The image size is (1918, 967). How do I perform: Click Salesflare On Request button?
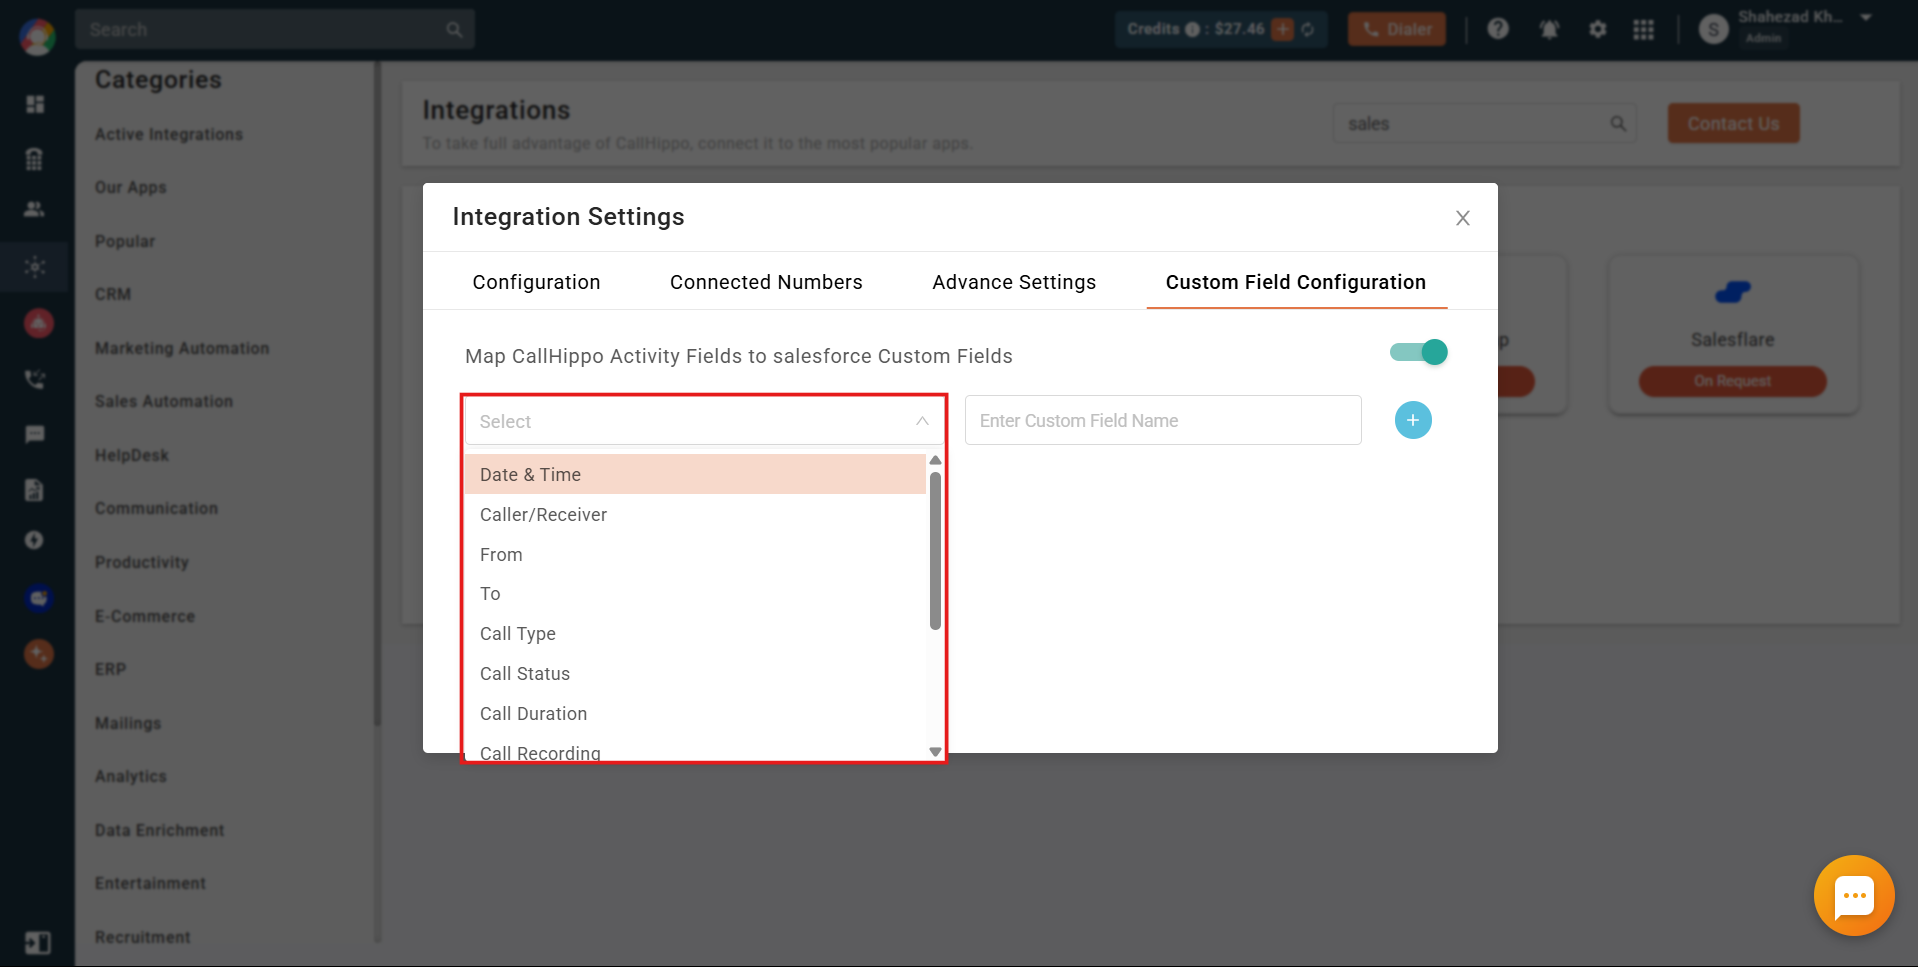coord(1732,381)
